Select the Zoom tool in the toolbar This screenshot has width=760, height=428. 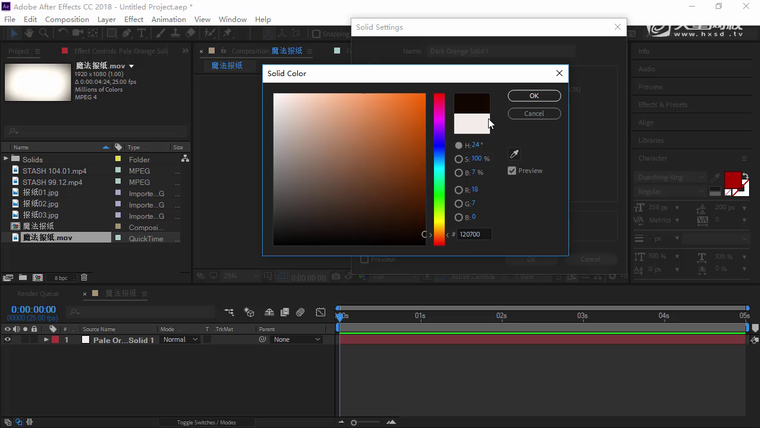pyautogui.click(x=42, y=33)
